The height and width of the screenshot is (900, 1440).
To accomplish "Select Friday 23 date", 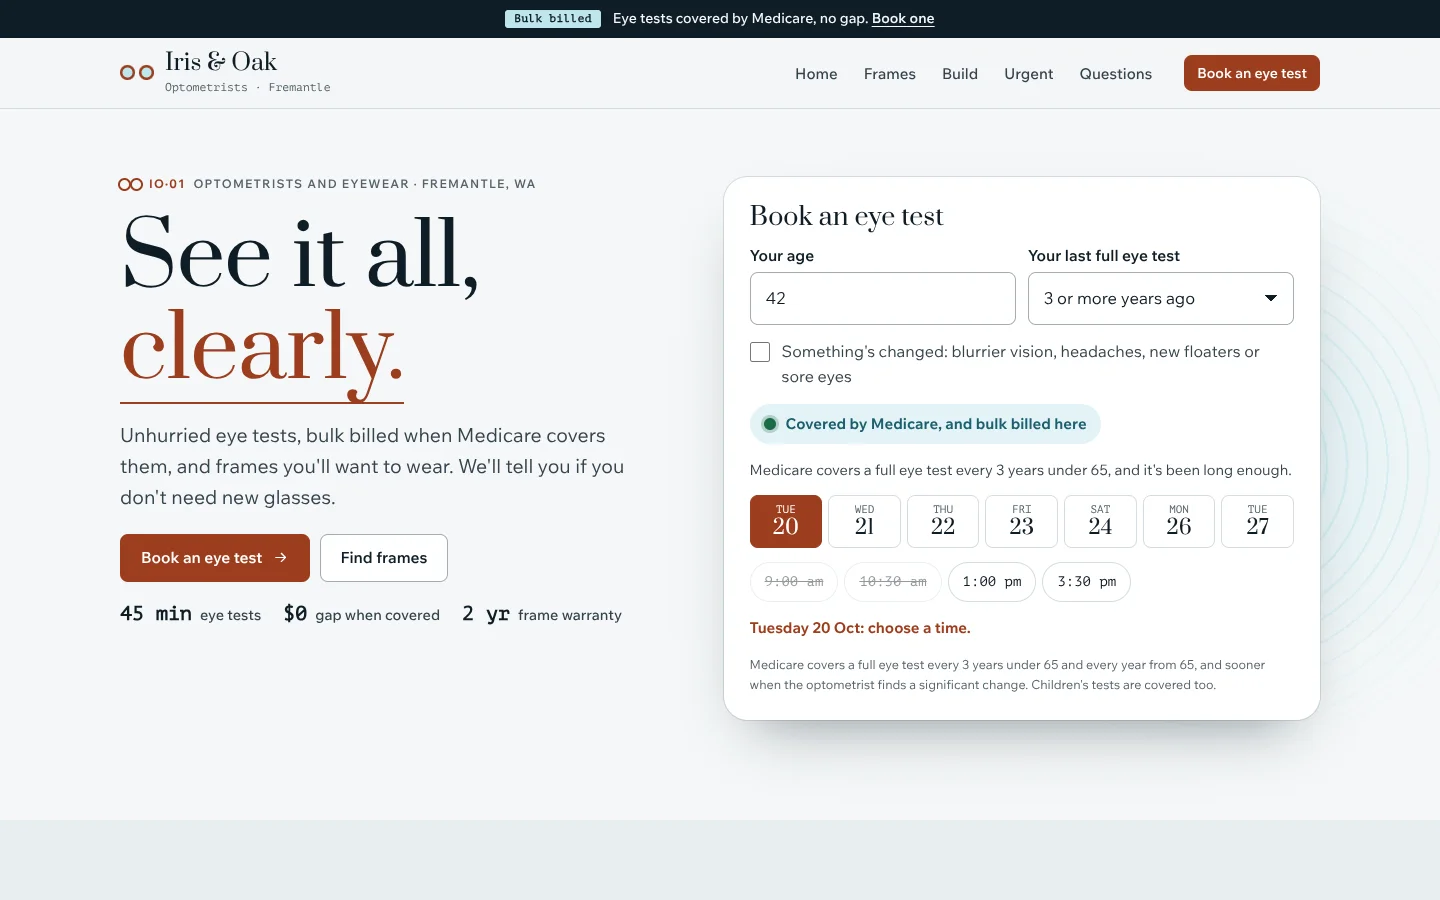I will [x=1021, y=521].
